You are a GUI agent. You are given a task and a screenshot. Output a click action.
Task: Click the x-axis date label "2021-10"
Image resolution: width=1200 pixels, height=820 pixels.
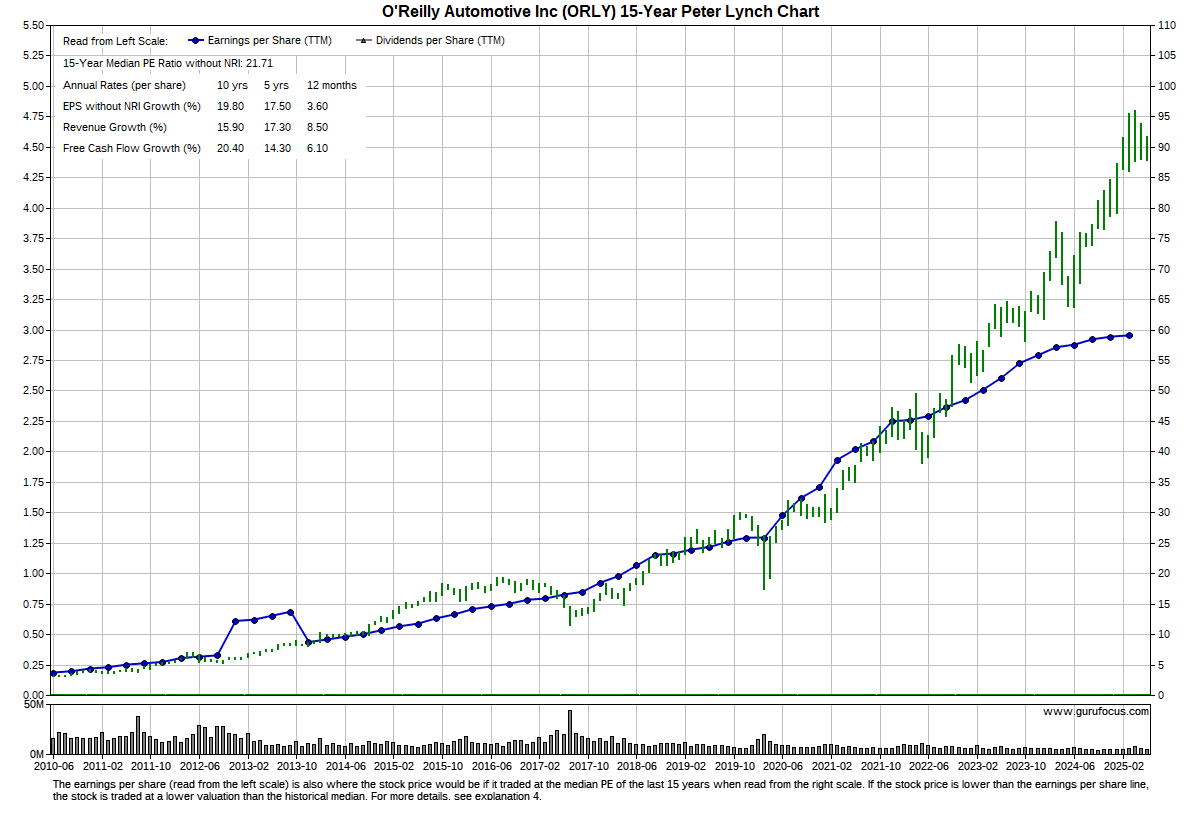coord(879,767)
